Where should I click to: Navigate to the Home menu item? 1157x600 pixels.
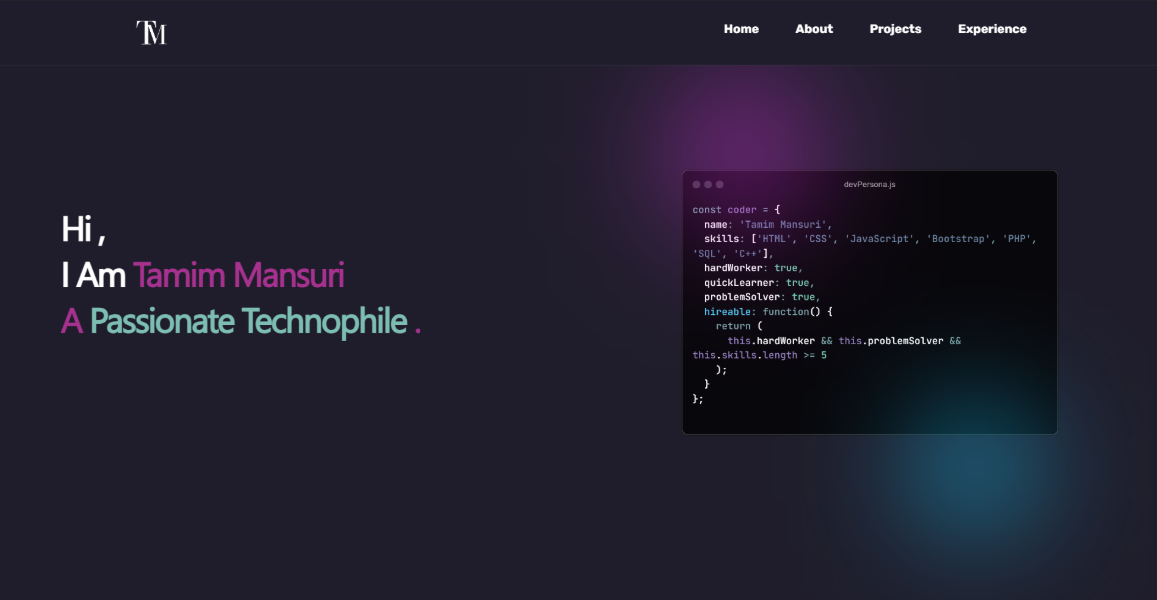click(x=741, y=29)
